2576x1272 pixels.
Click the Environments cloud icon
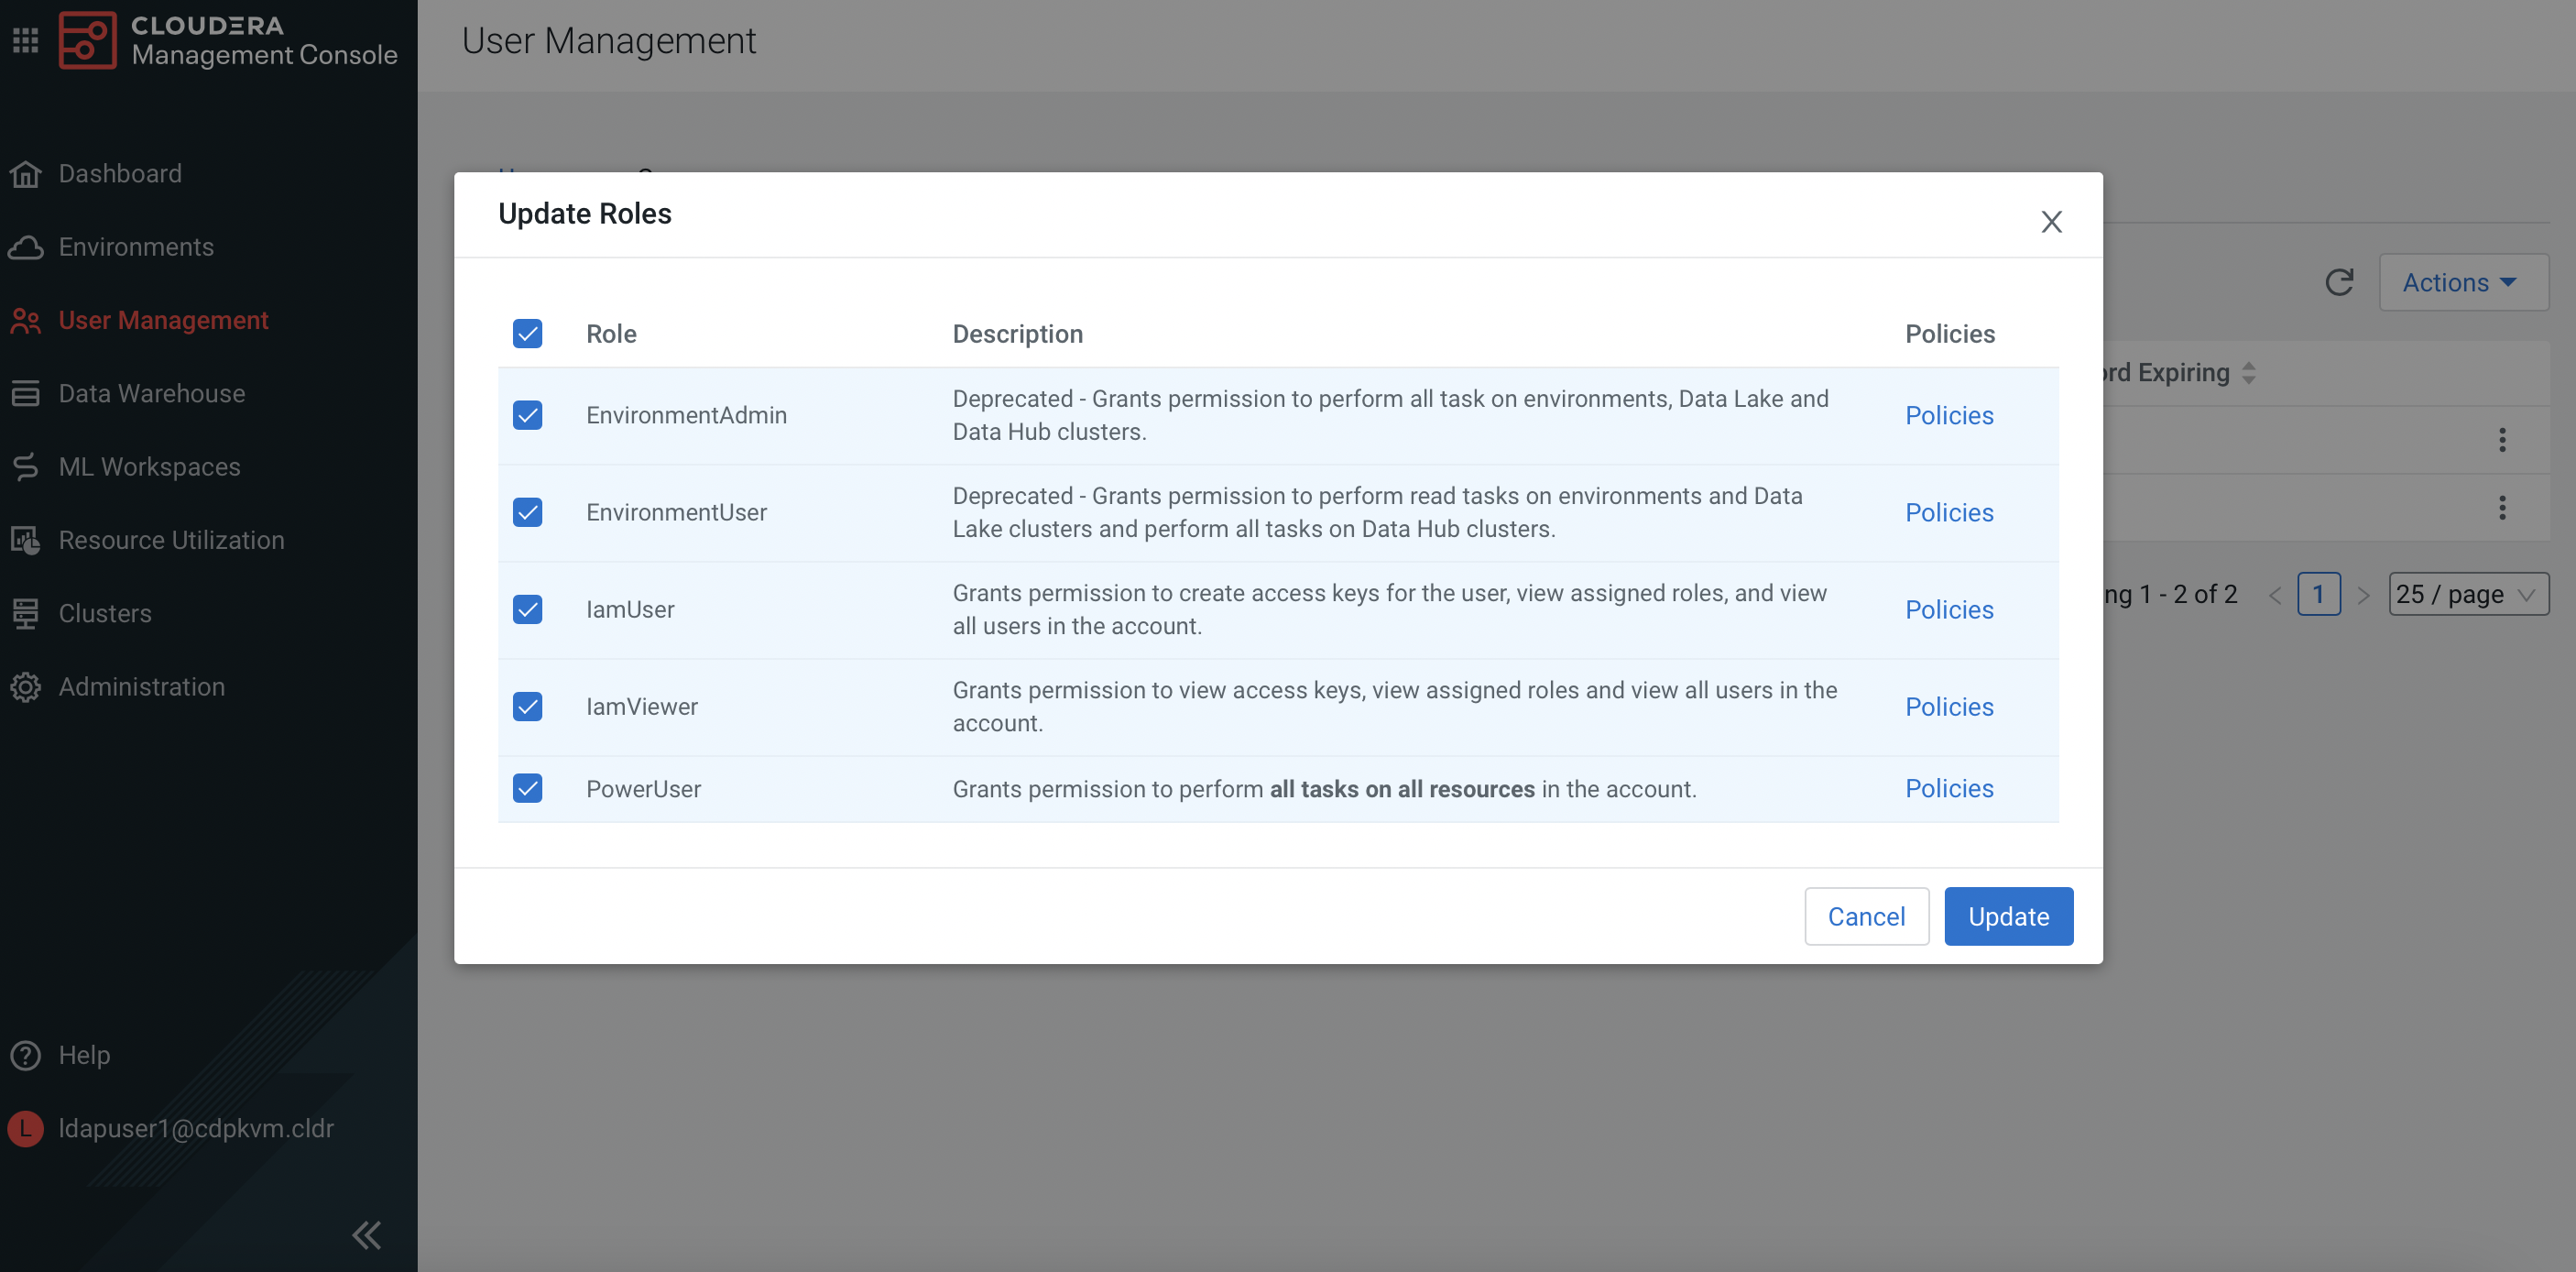[x=25, y=247]
